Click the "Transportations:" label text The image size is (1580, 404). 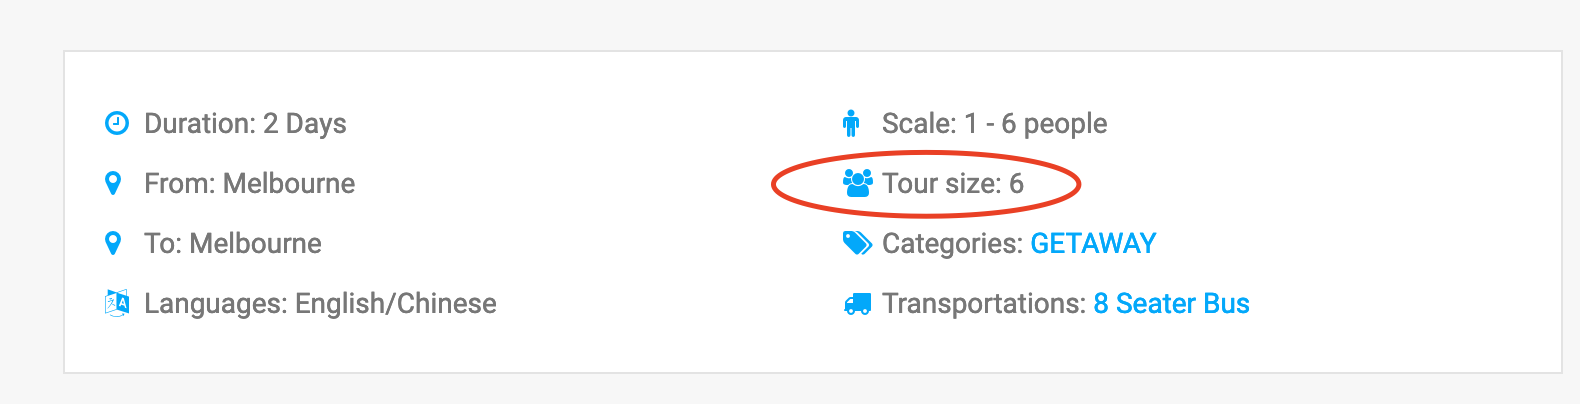click(x=983, y=303)
